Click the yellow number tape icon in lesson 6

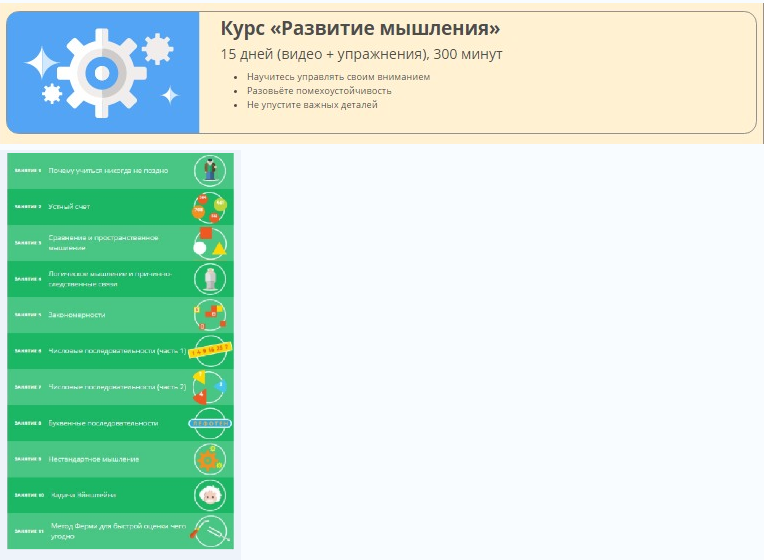(x=209, y=351)
